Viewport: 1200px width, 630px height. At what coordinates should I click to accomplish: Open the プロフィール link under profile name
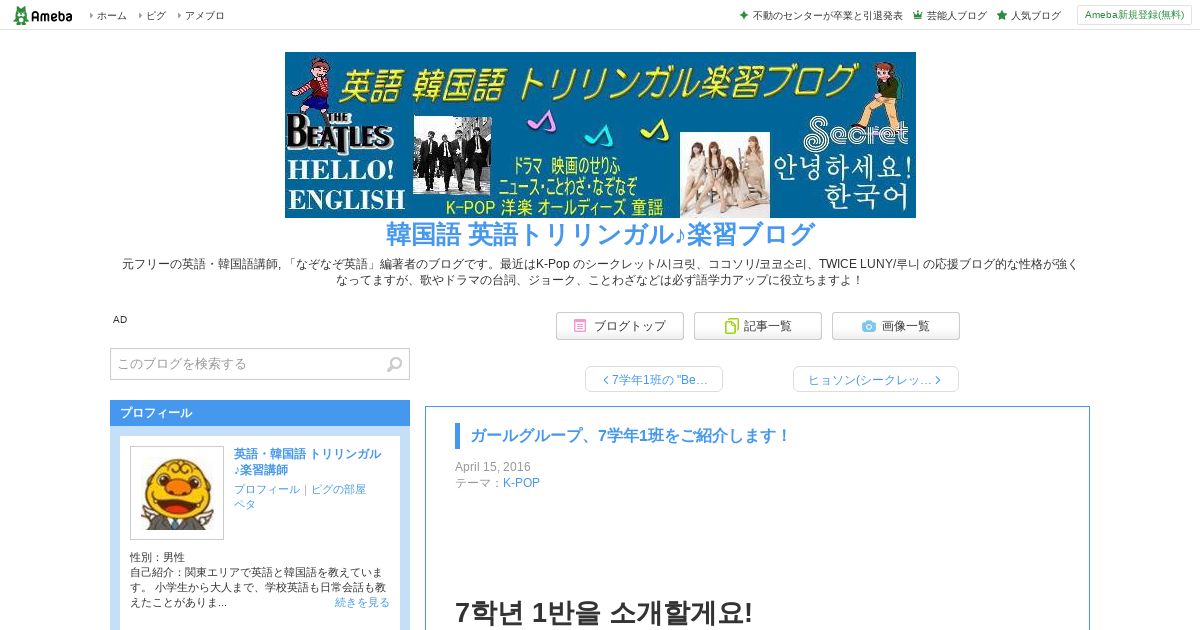click(x=267, y=490)
